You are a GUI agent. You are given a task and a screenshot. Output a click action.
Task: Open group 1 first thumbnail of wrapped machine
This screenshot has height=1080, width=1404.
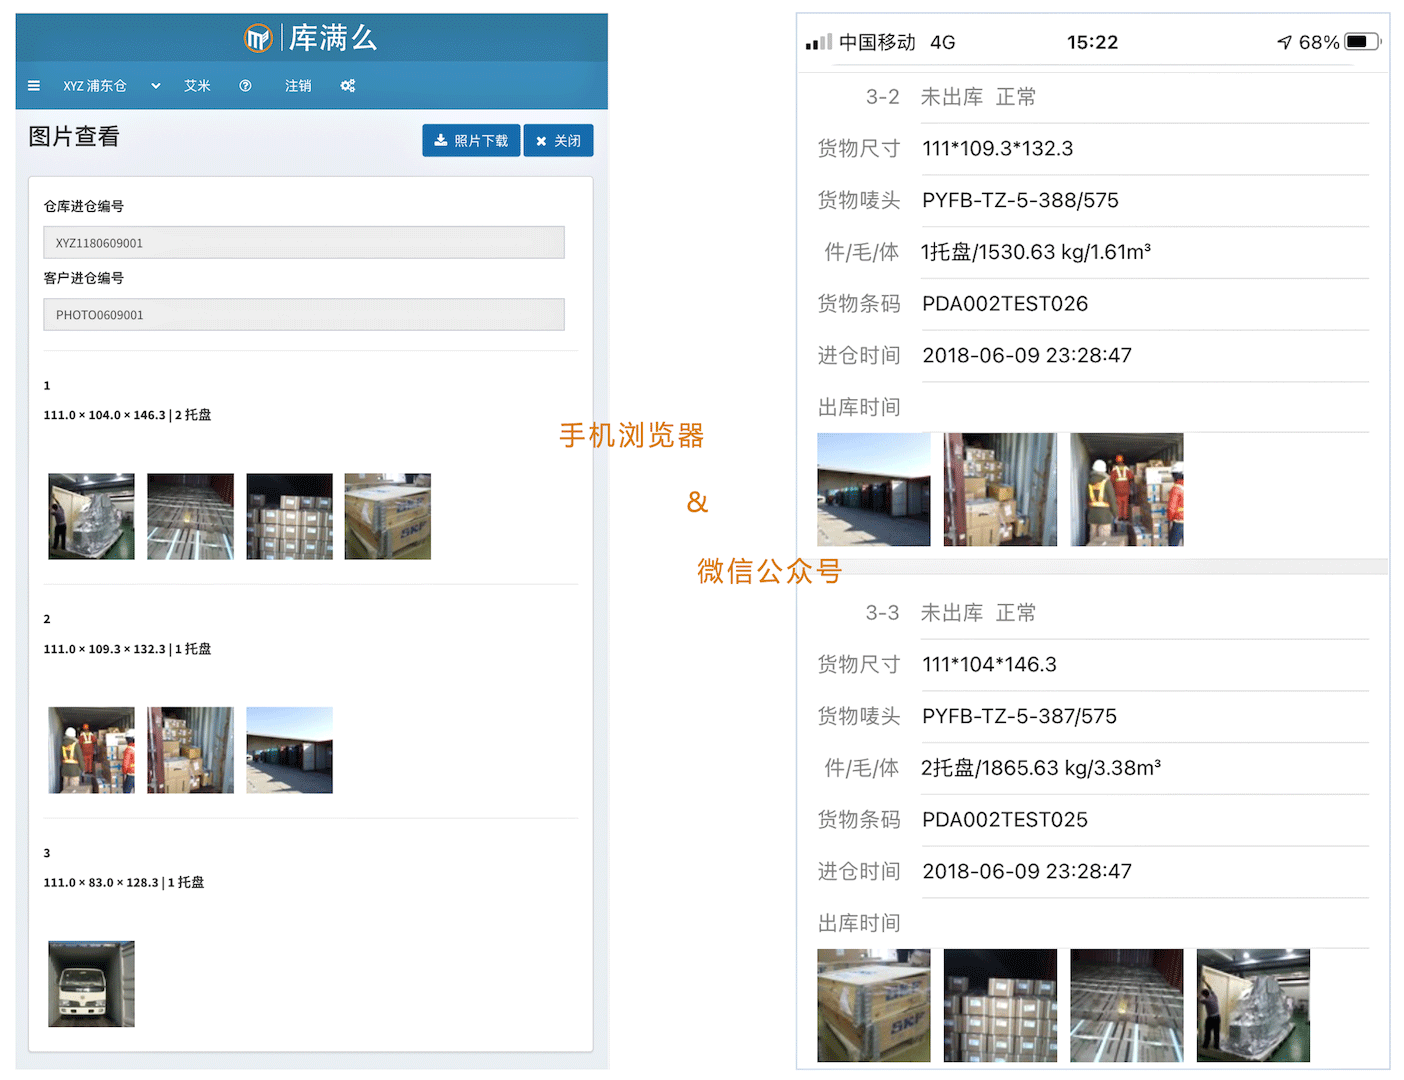tap(91, 516)
